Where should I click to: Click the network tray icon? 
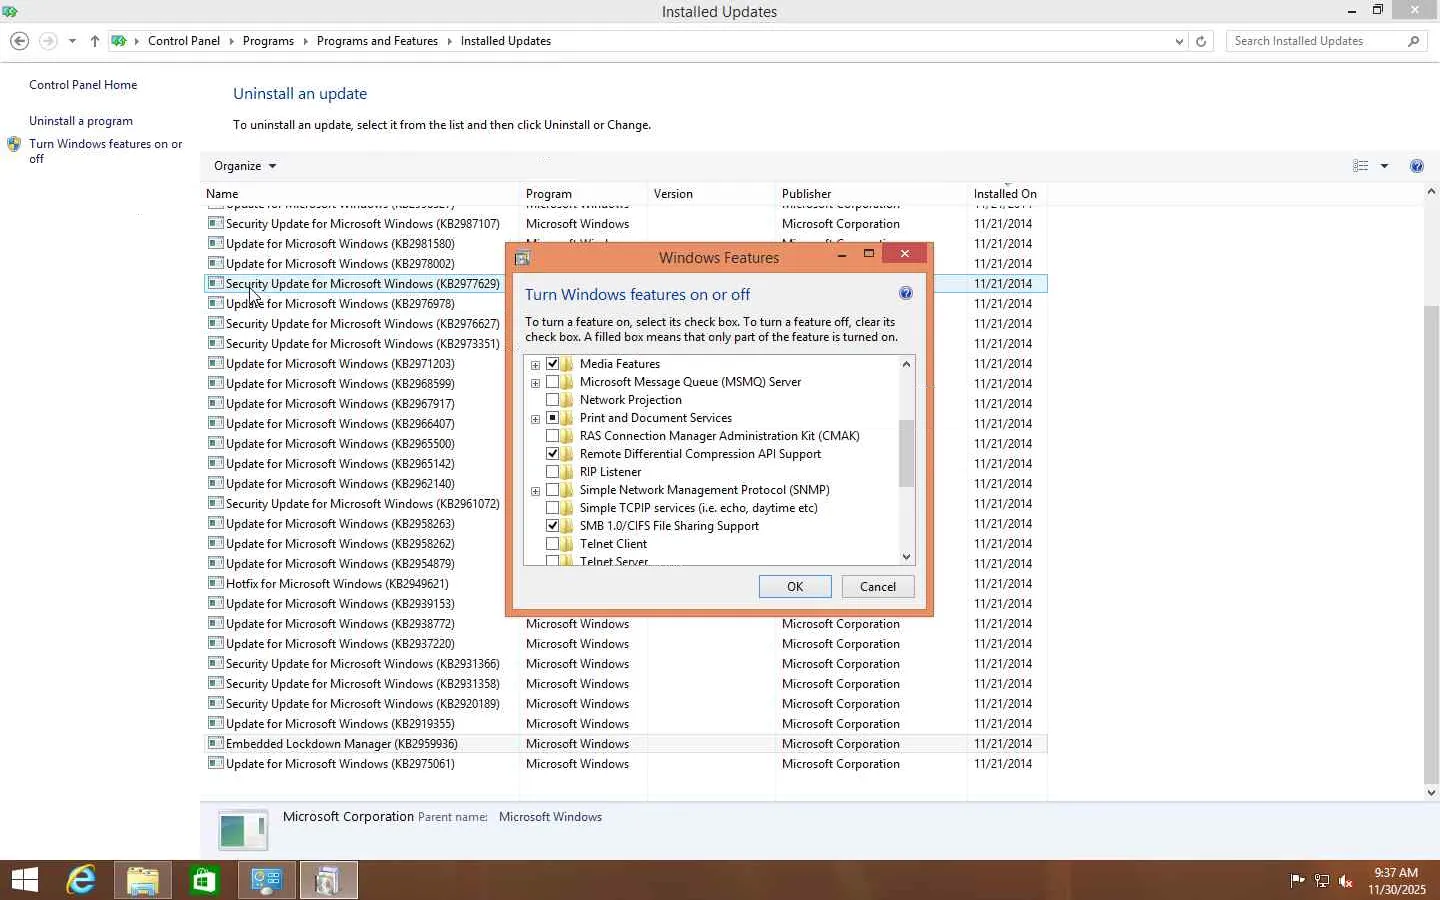click(1321, 881)
